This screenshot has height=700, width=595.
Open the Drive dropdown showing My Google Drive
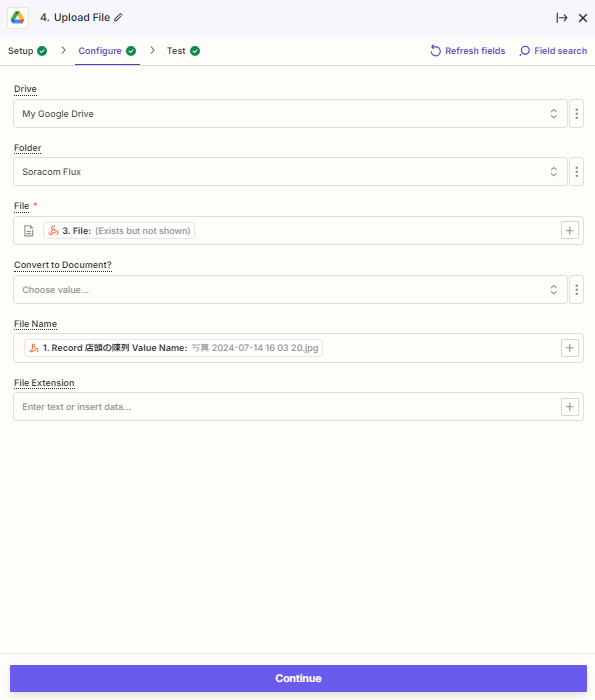click(290, 114)
